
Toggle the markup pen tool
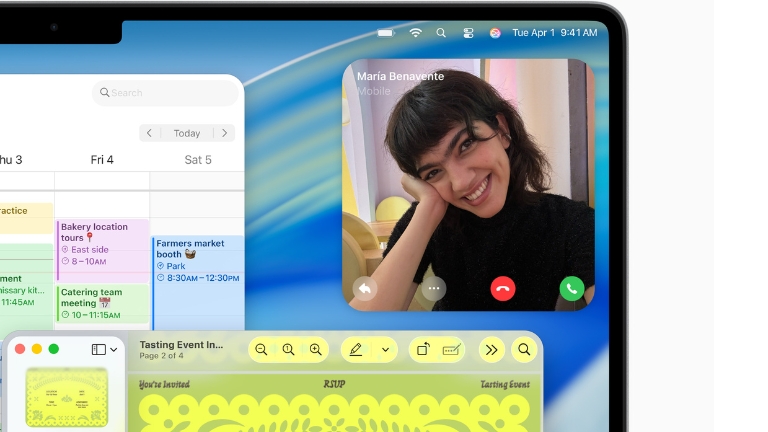357,349
